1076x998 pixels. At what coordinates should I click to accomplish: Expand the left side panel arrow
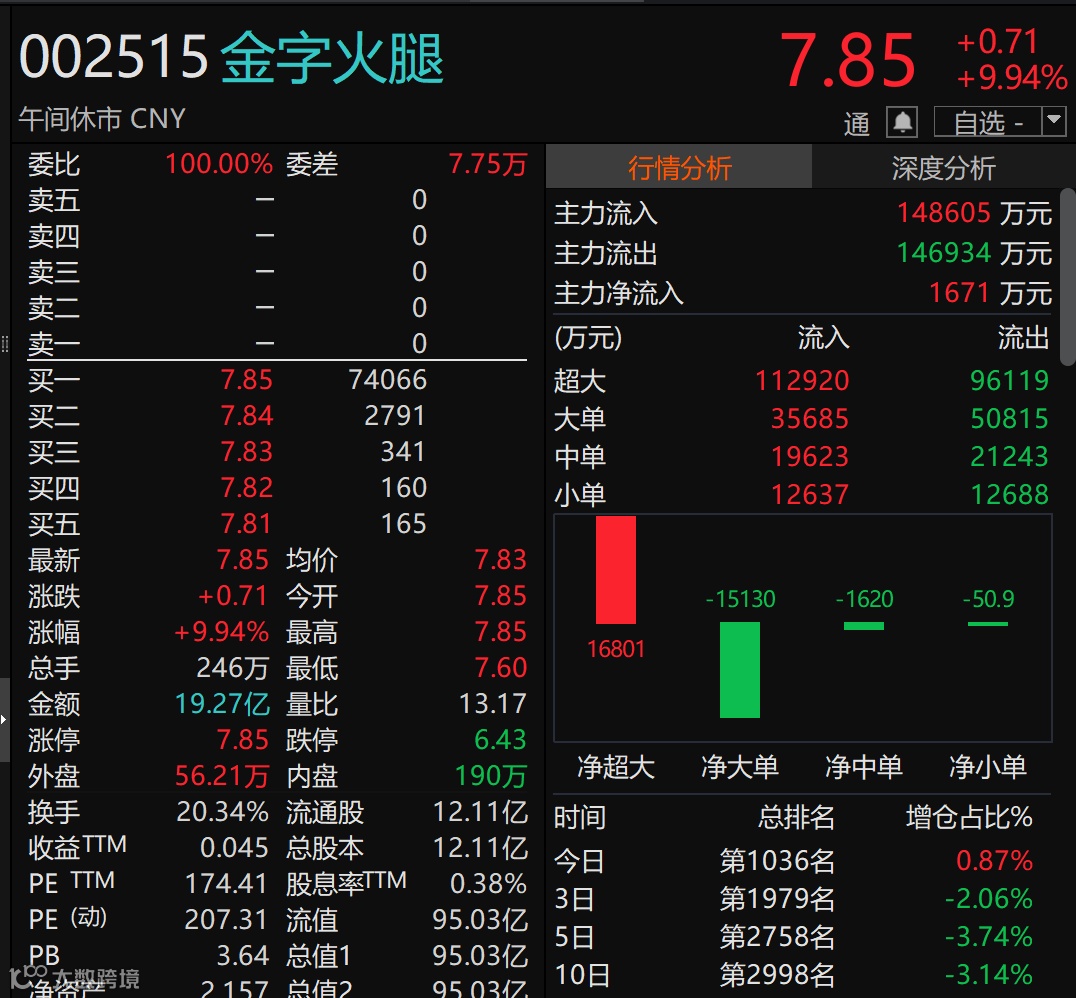tap(4, 719)
